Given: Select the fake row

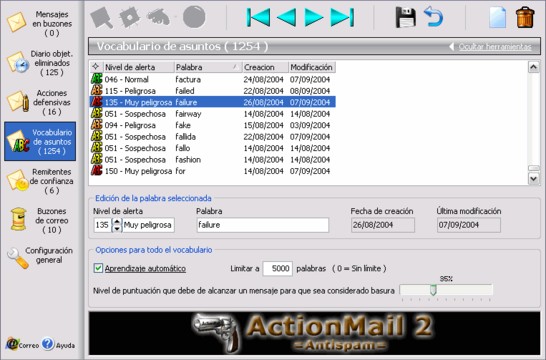Looking at the screenshot, I should (x=213, y=125).
